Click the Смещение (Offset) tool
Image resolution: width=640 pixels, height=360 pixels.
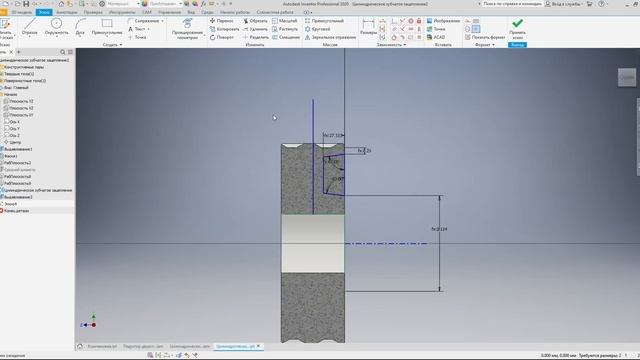pyautogui.click(x=286, y=37)
